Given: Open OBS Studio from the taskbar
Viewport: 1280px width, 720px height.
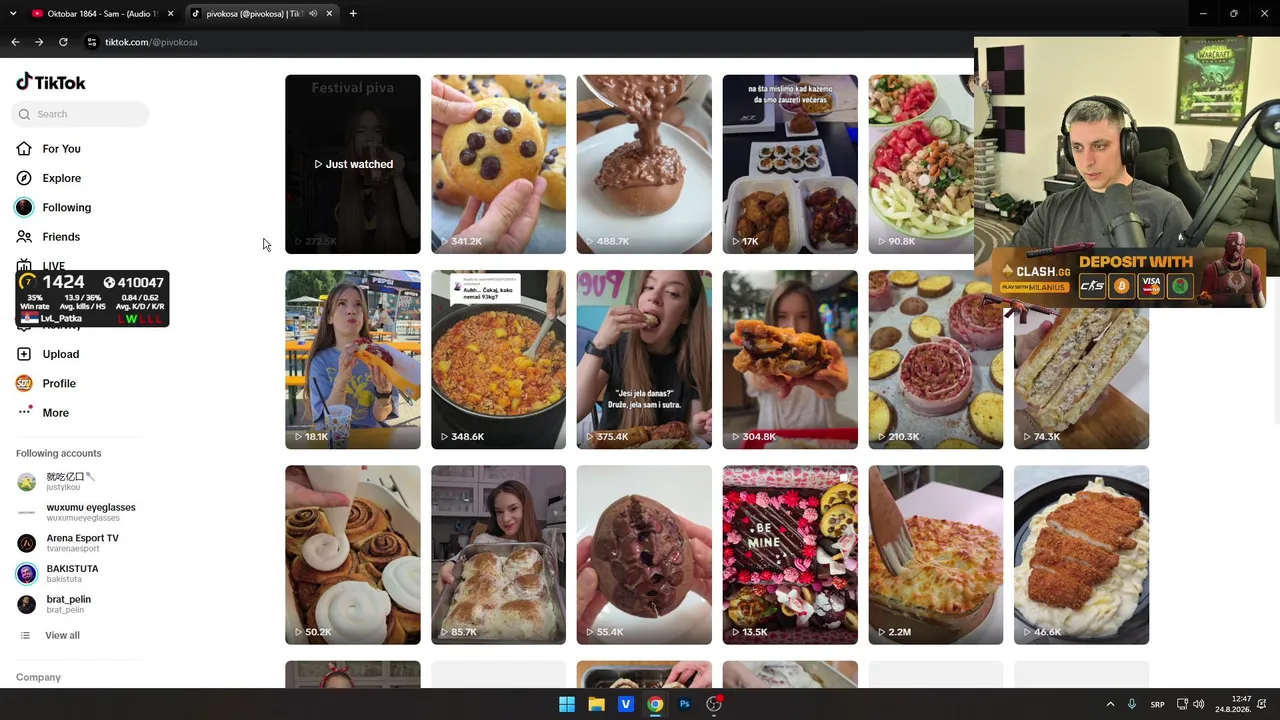Looking at the screenshot, I should [714, 704].
